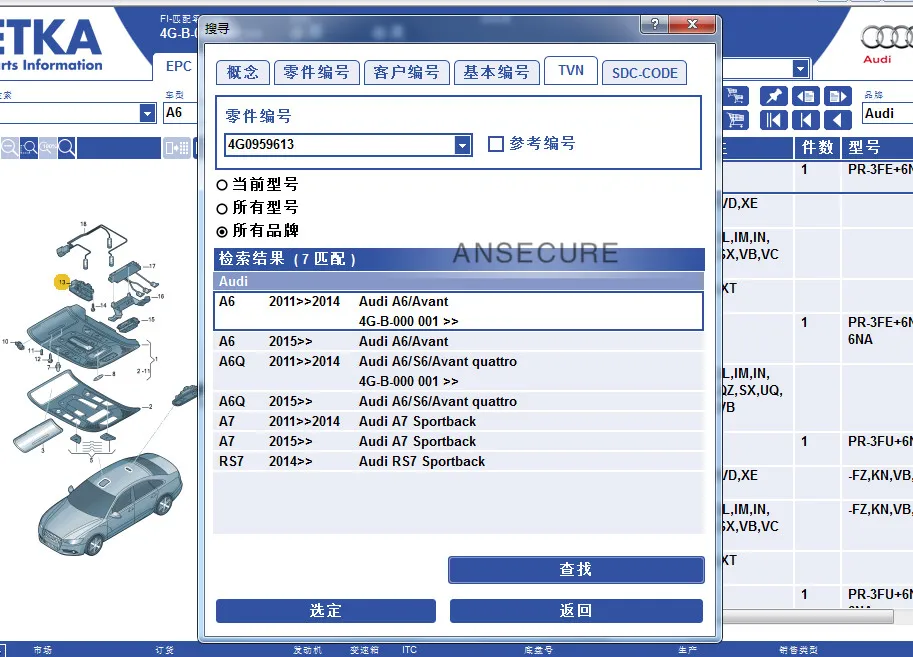Screen dimensions: 913x657
Task: Click 销售类型 in bottom status bar
Action: pos(798,649)
